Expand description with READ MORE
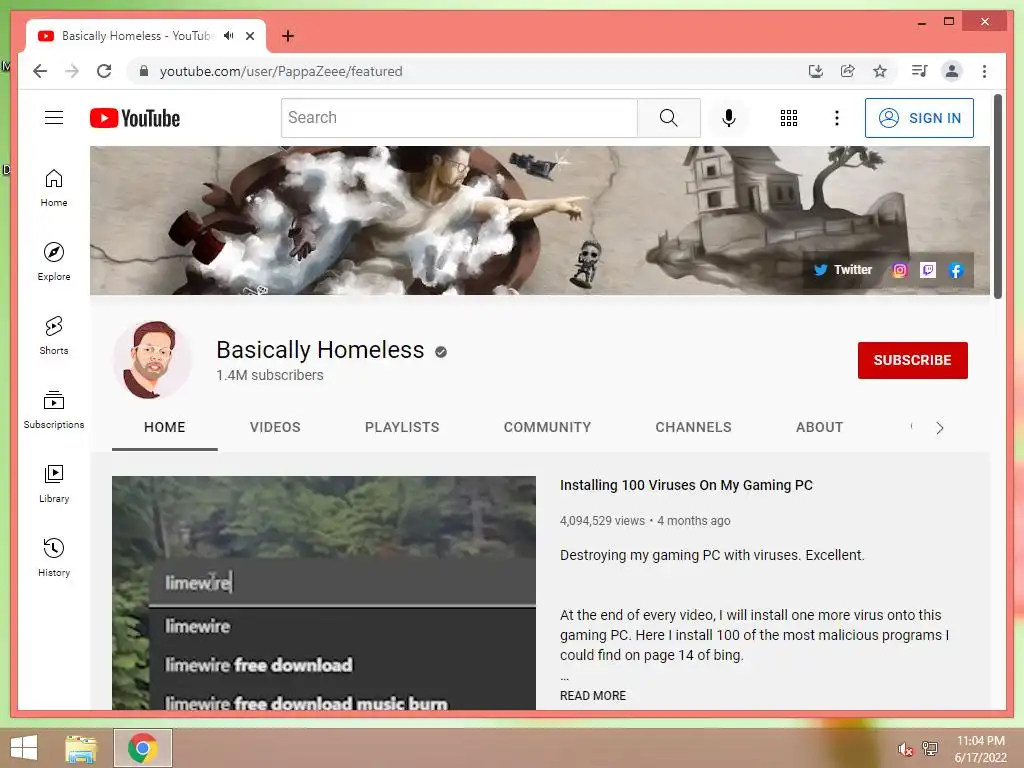The height and width of the screenshot is (768, 1024). pyautogui.click(x=592, y=696)
